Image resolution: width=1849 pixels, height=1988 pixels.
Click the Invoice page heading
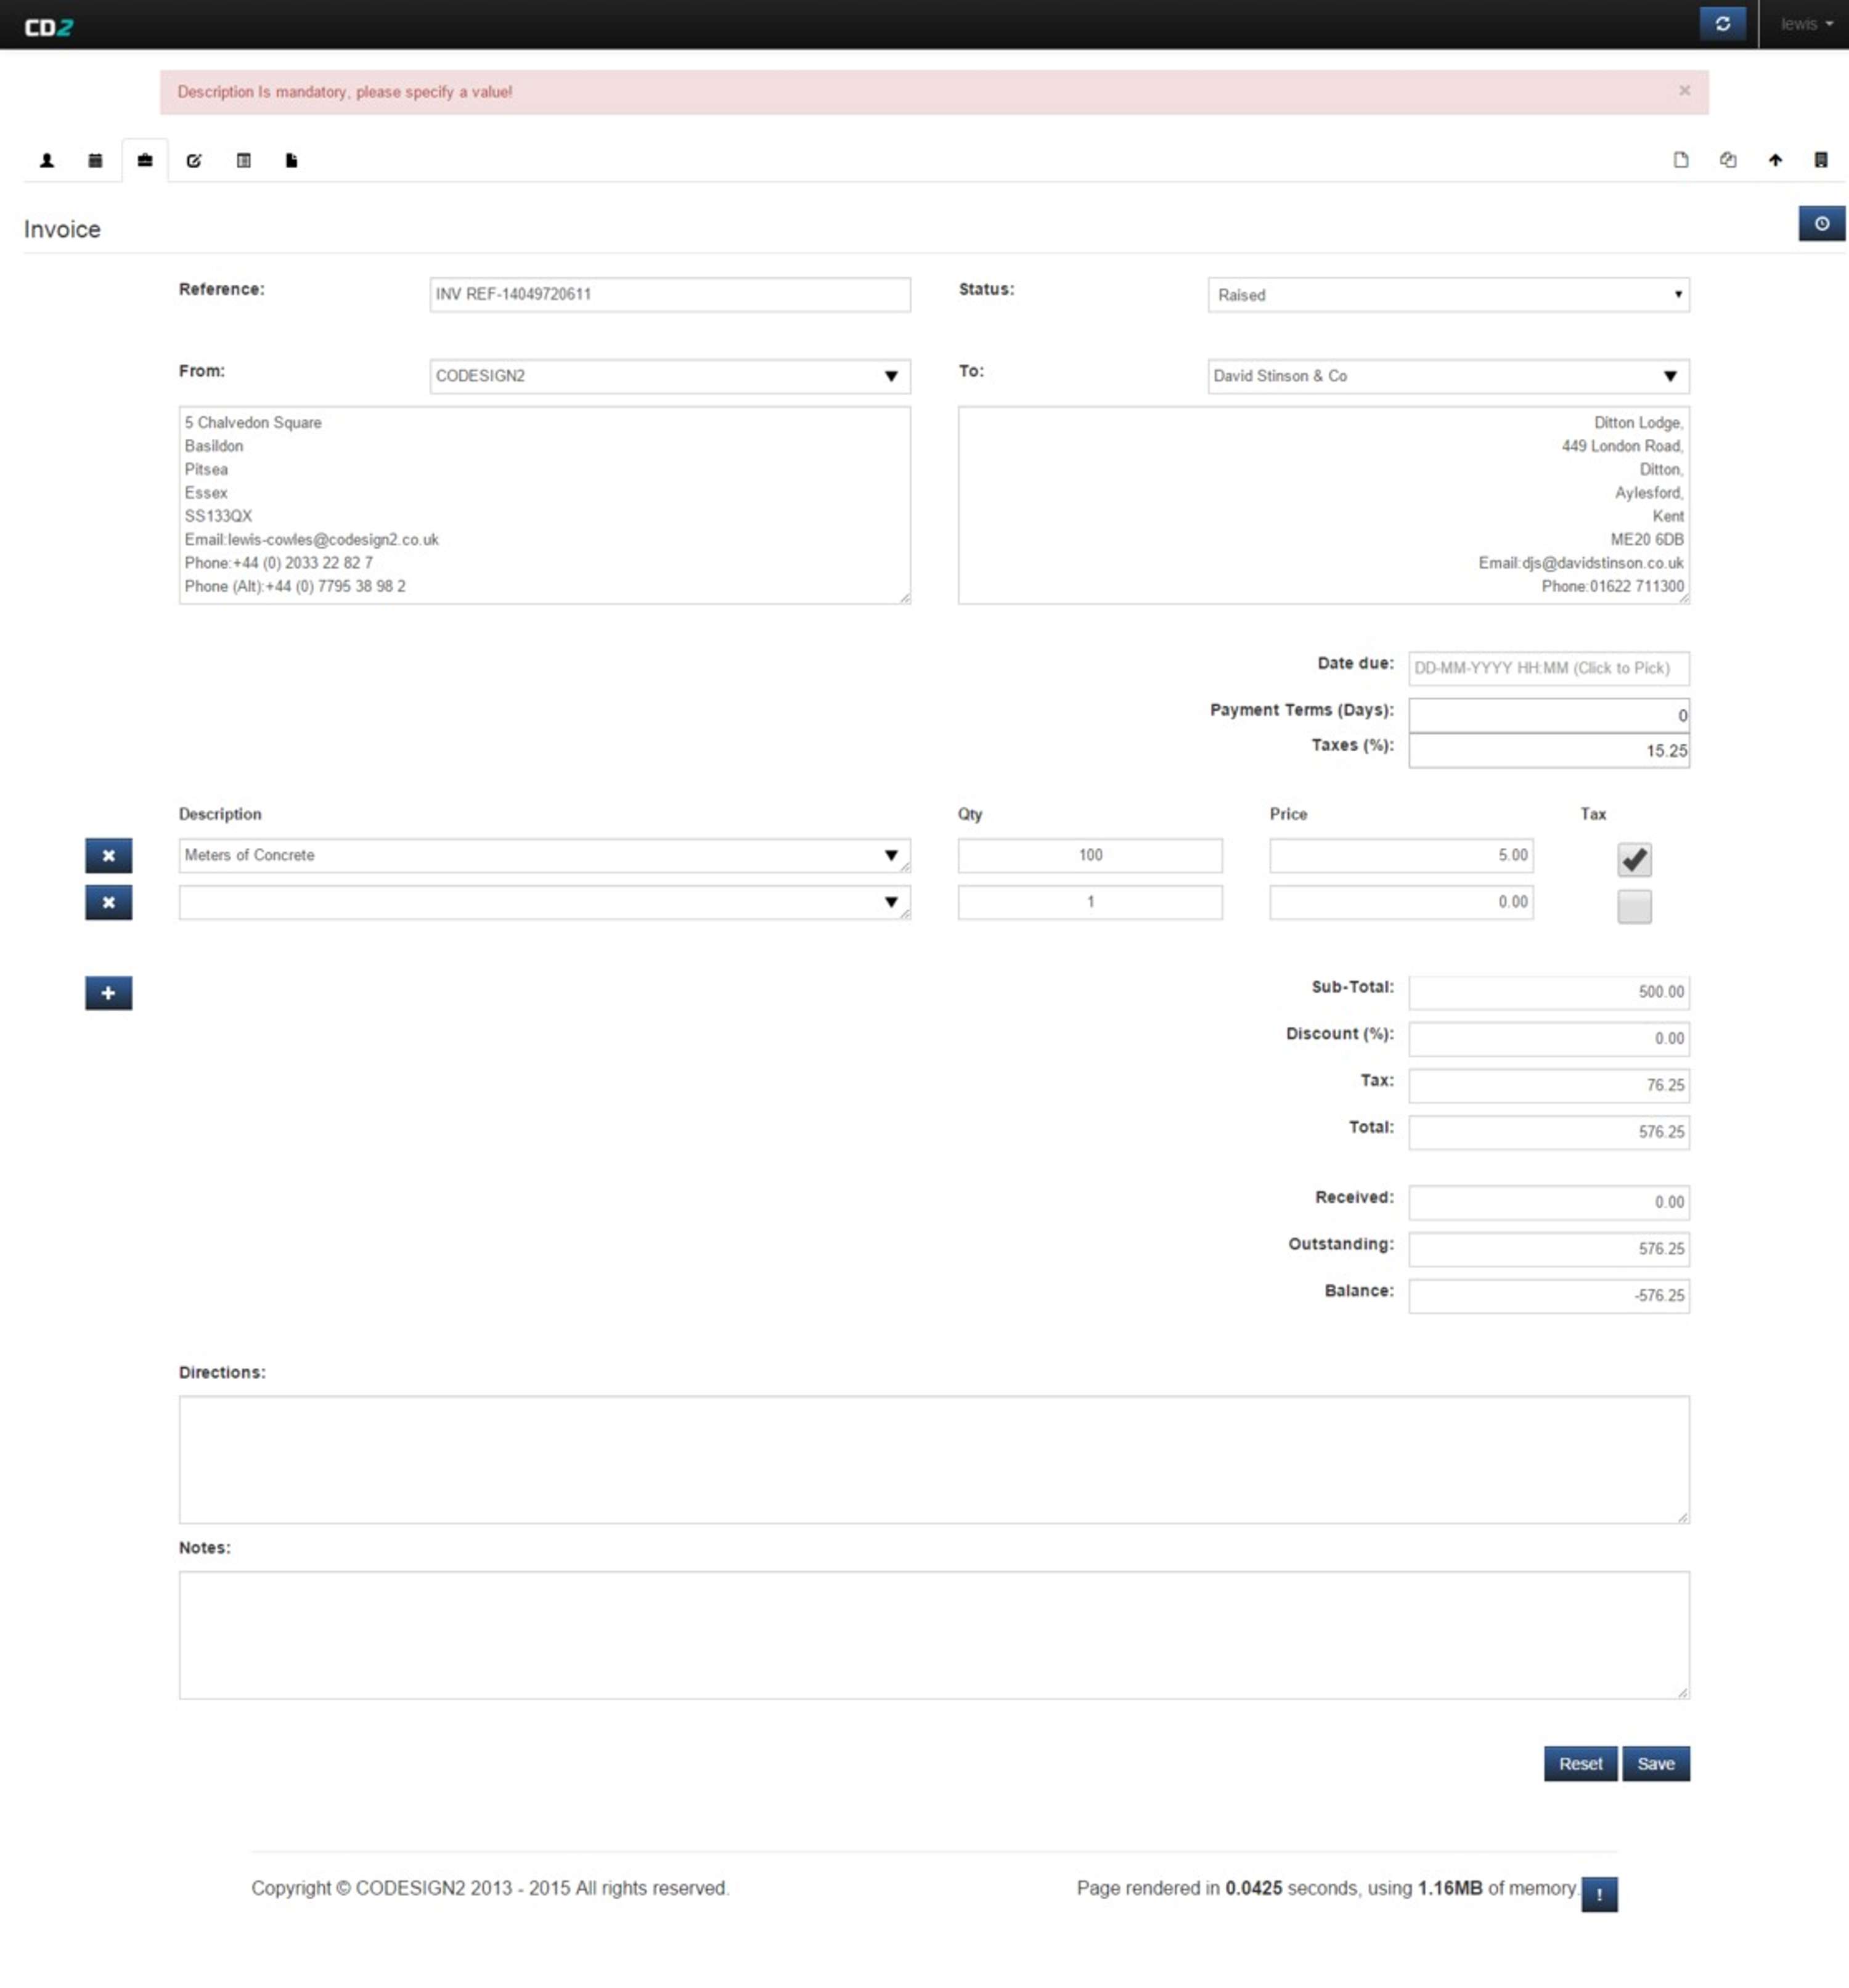pyautogui.click(x=62, y=229)
